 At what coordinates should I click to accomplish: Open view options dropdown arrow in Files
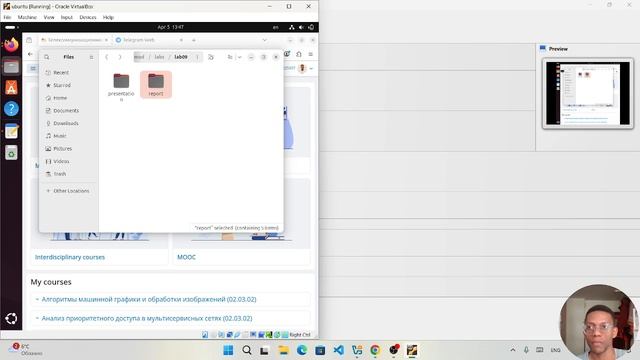(x=240, y=57)
